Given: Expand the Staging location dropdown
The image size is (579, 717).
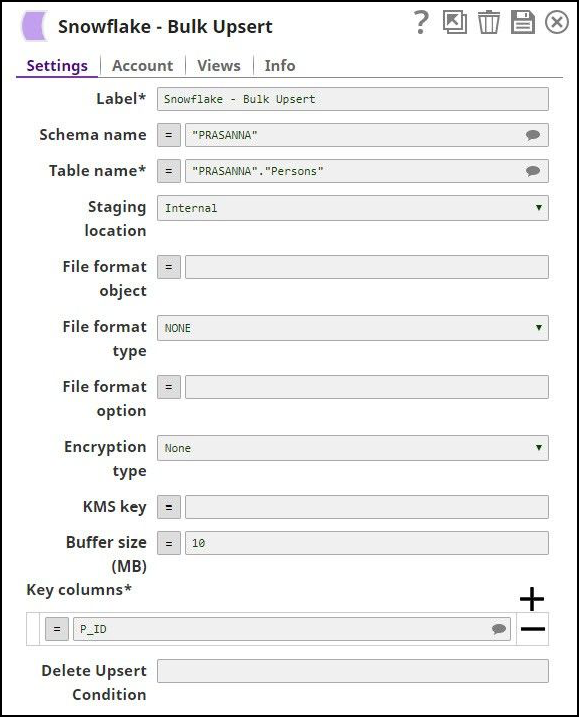Looking at the screenshot, I should (353, 208).
